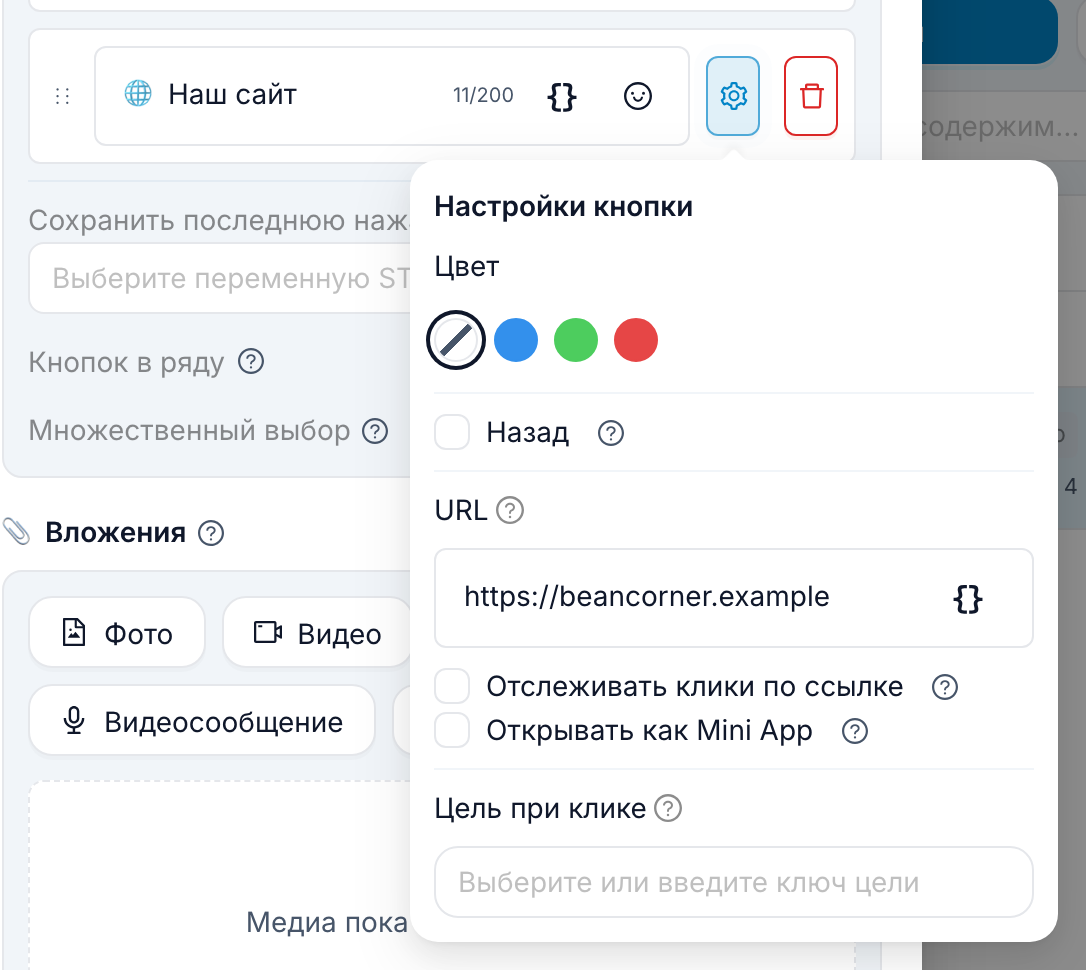
Task: Choose the red button color
Action: [x=636, y=340]
